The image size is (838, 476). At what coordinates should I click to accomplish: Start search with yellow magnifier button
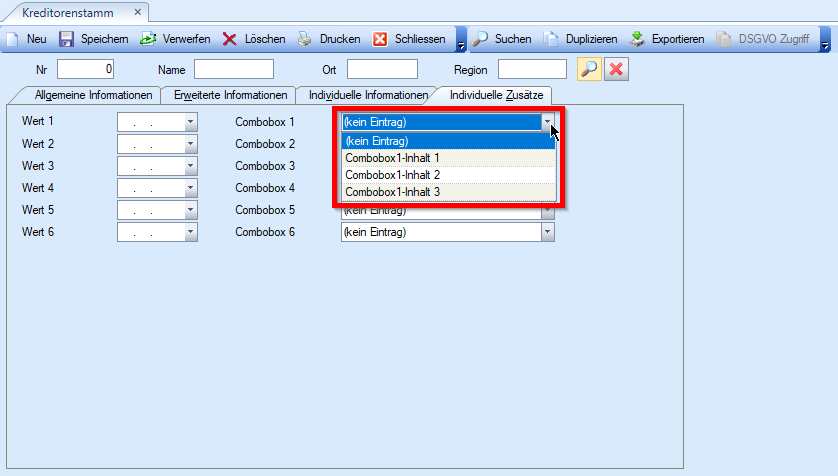pyautogui.click(x=589, y=69)
